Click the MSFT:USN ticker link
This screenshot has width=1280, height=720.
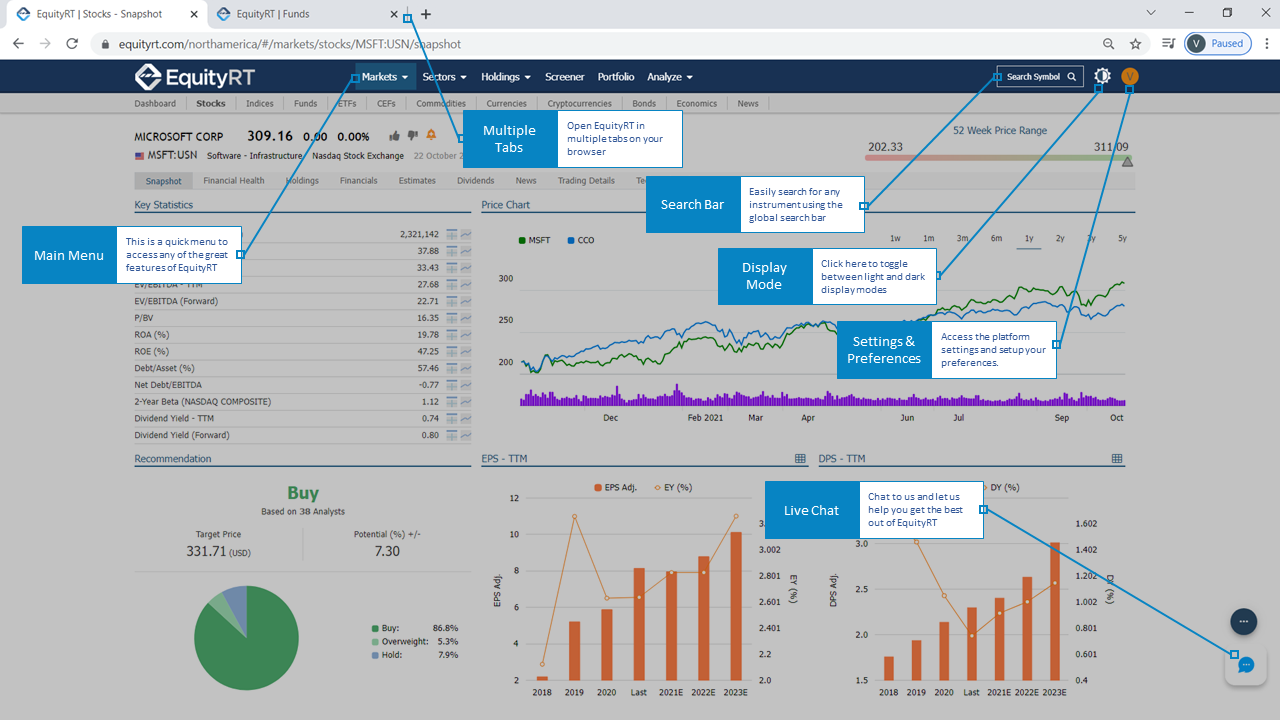point(171,156)
